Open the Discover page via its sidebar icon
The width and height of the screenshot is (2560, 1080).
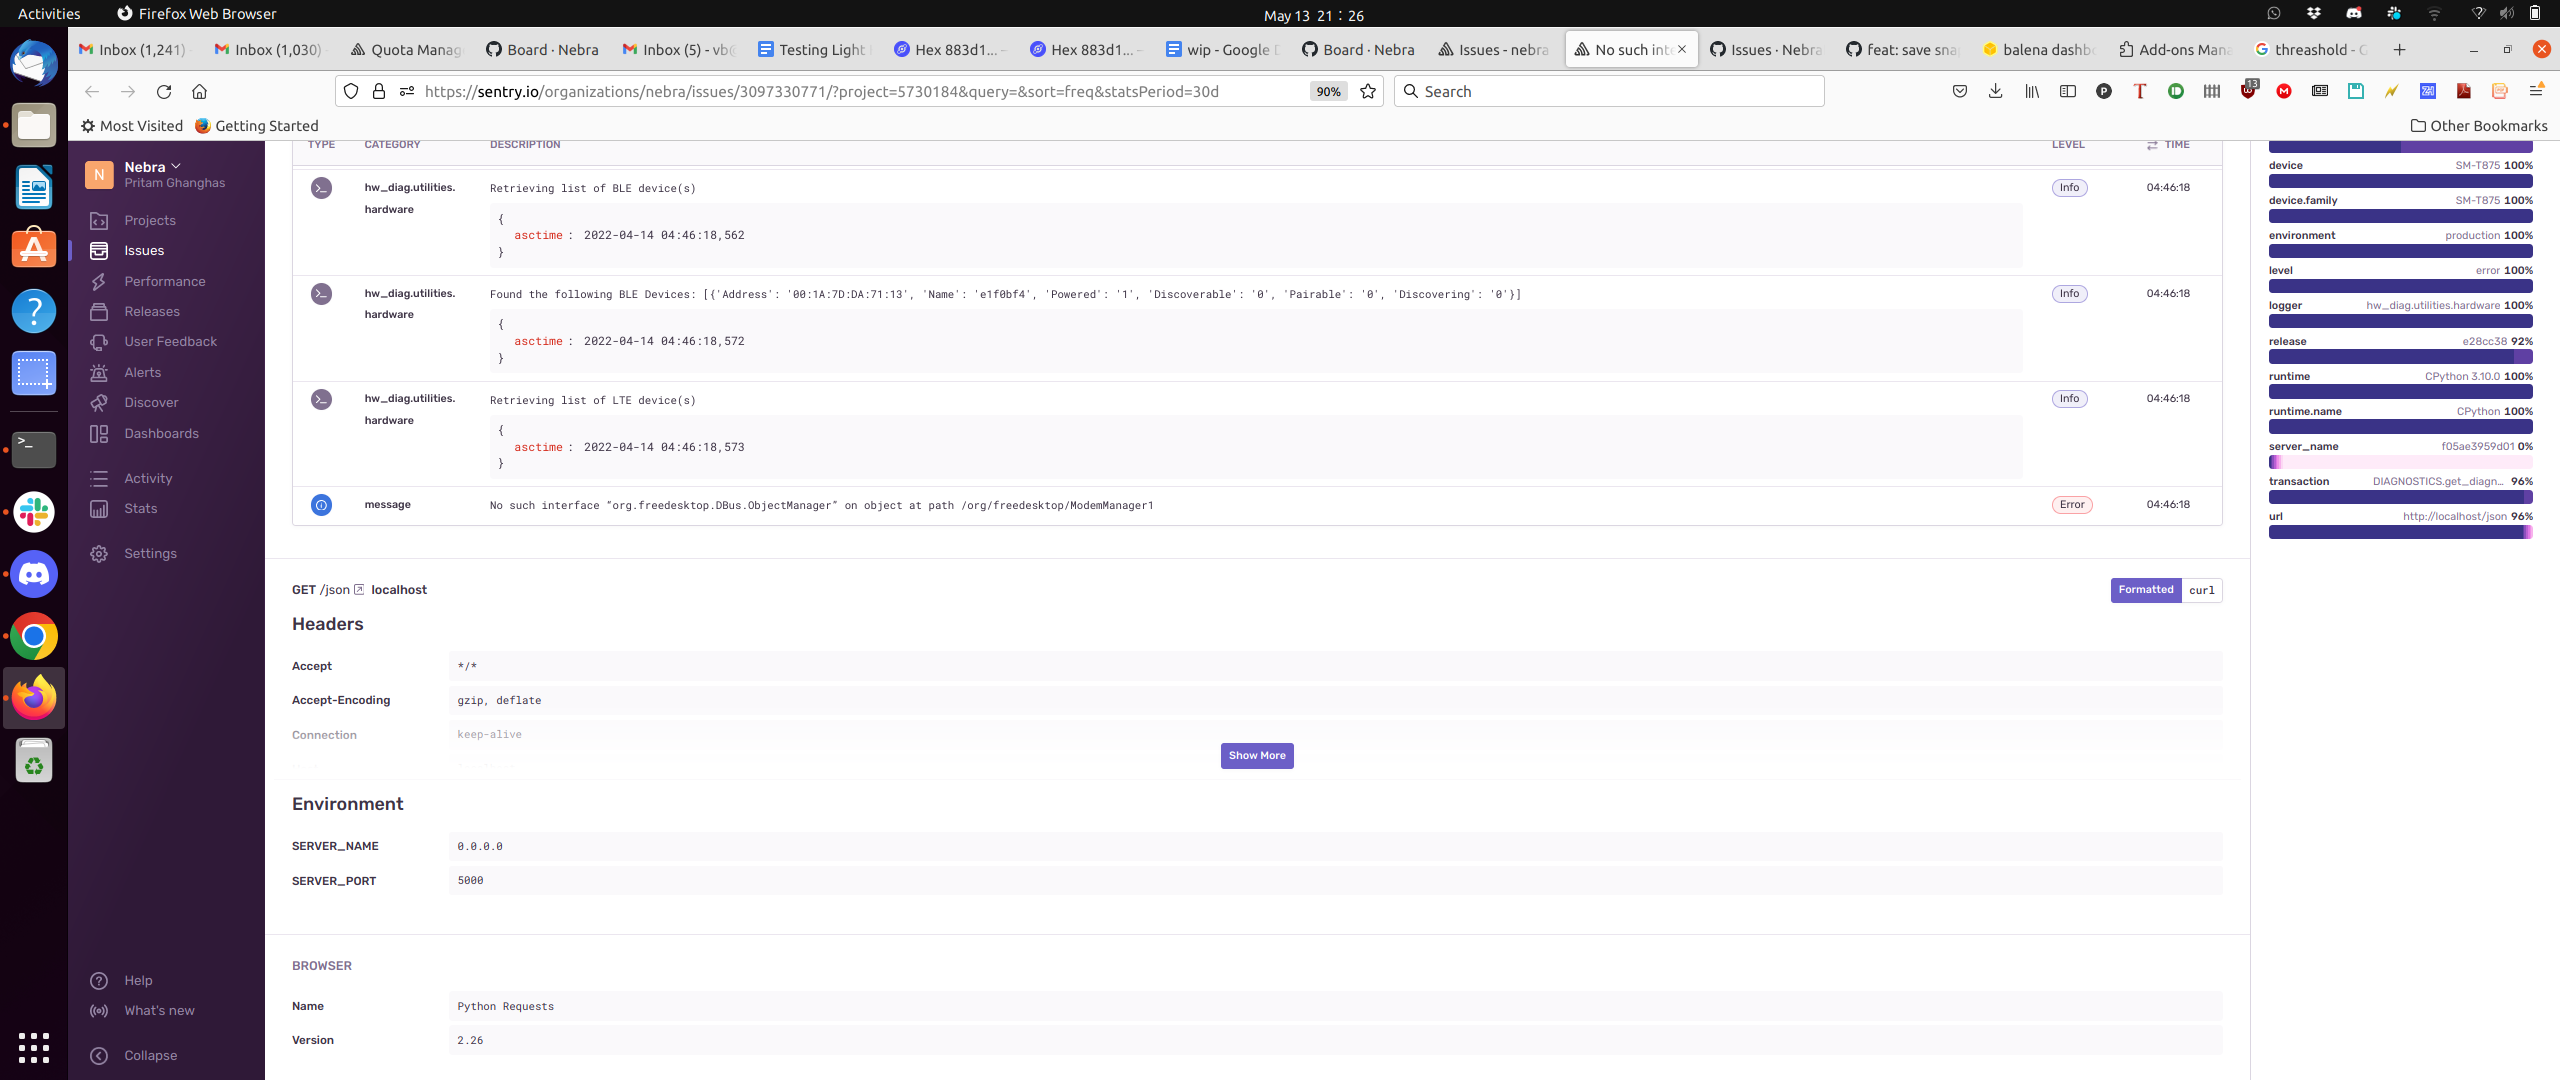(x=152, y=402)
